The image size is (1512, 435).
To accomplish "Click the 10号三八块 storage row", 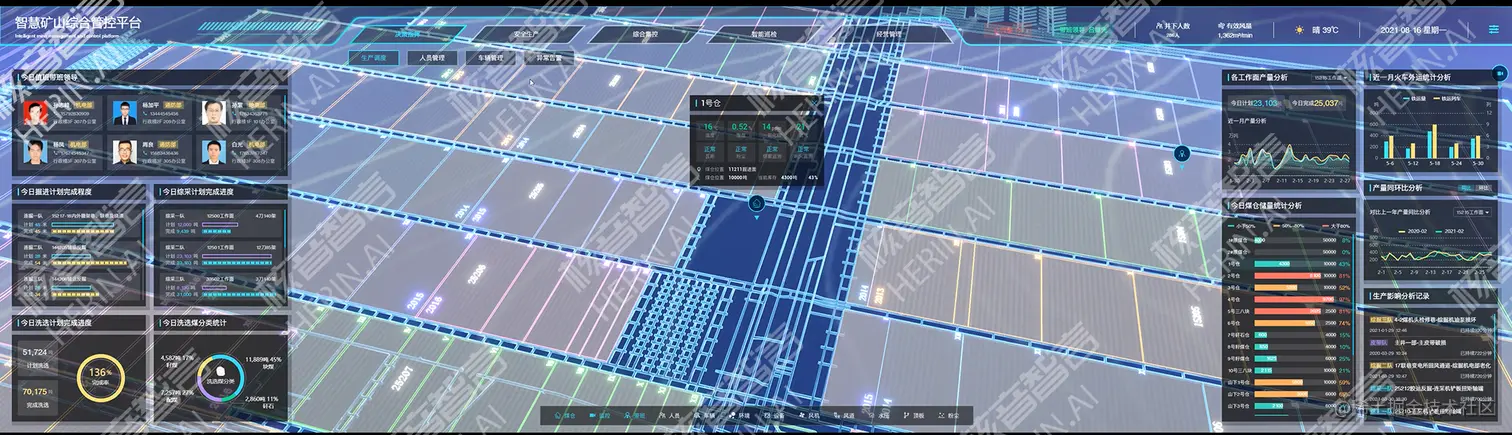I will (1288, 370).
